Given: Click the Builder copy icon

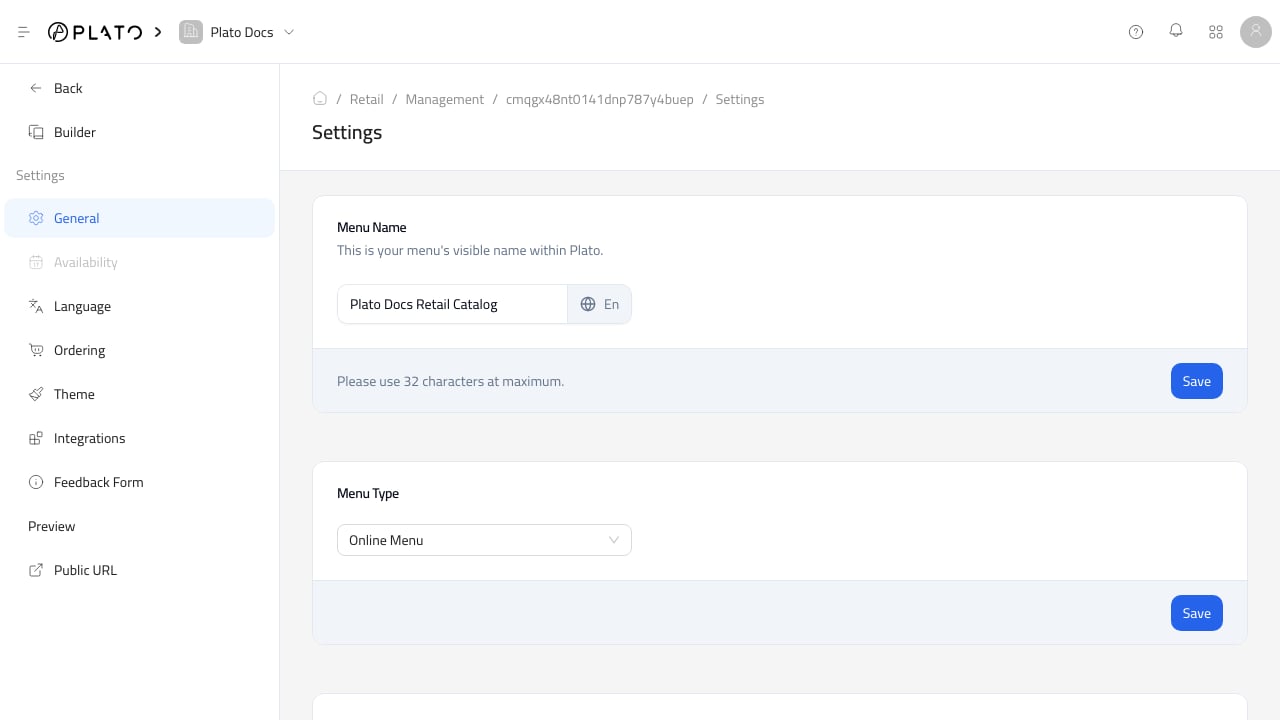Looking at the screenshot, I should click(x=36, y=132).
